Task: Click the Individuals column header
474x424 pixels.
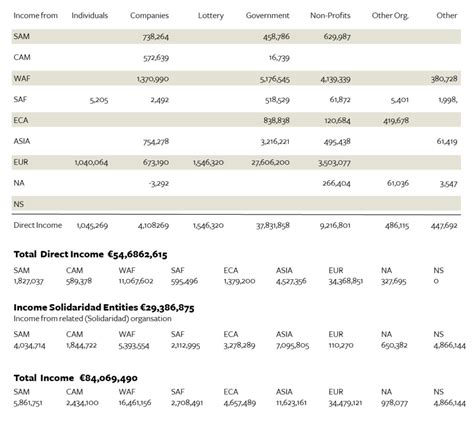Action: pyautogui.click(x=90, y=15)
